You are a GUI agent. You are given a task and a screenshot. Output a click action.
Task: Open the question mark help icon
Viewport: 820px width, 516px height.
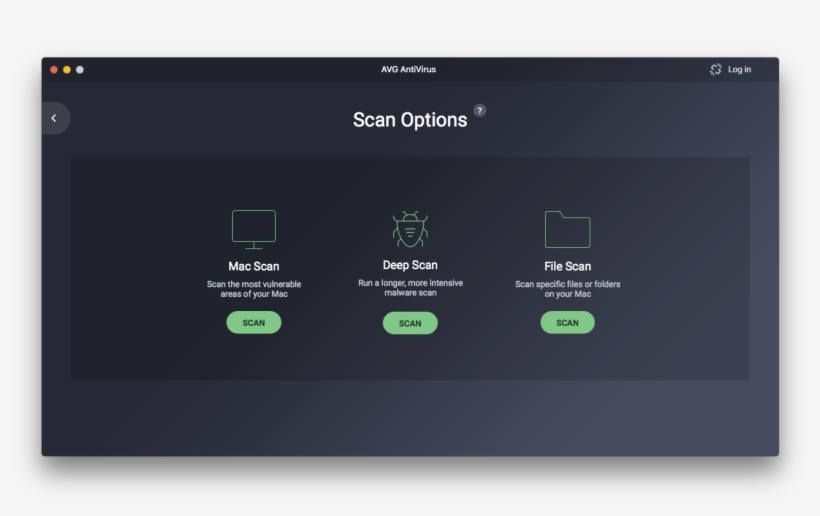[480, 111]
